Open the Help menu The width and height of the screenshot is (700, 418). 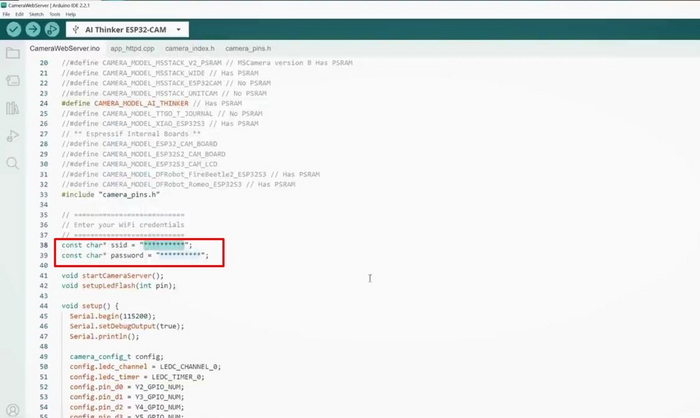click(70, 14)
